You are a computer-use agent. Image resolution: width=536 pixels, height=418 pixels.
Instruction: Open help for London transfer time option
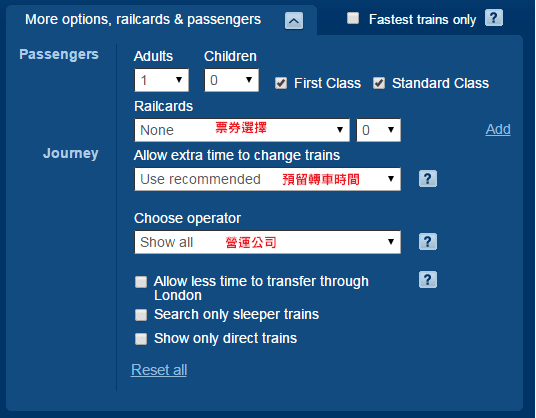(x=428, y=280)
